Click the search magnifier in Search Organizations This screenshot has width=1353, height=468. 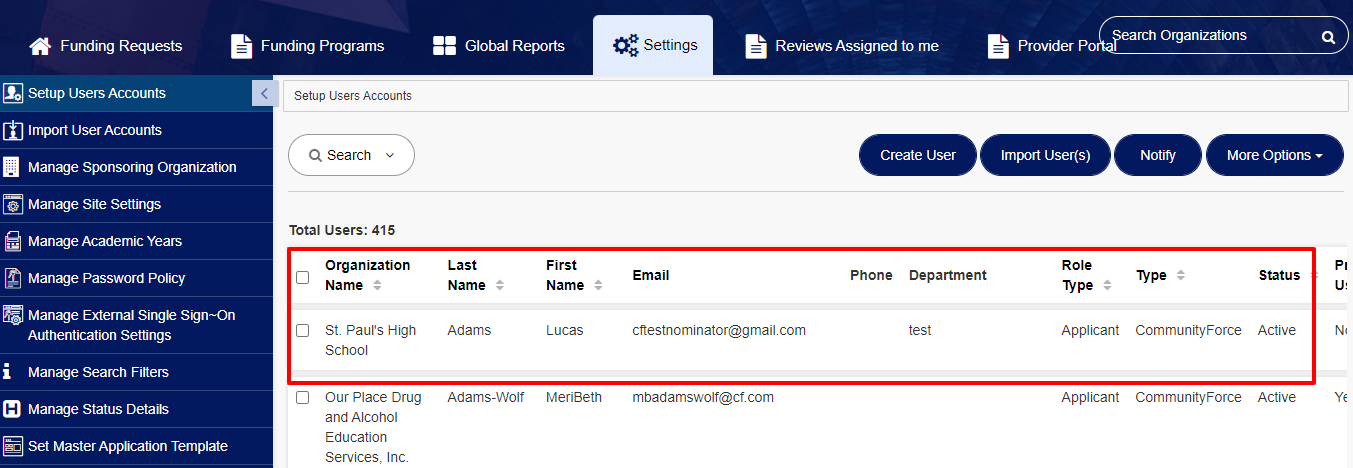point(1328,37)
